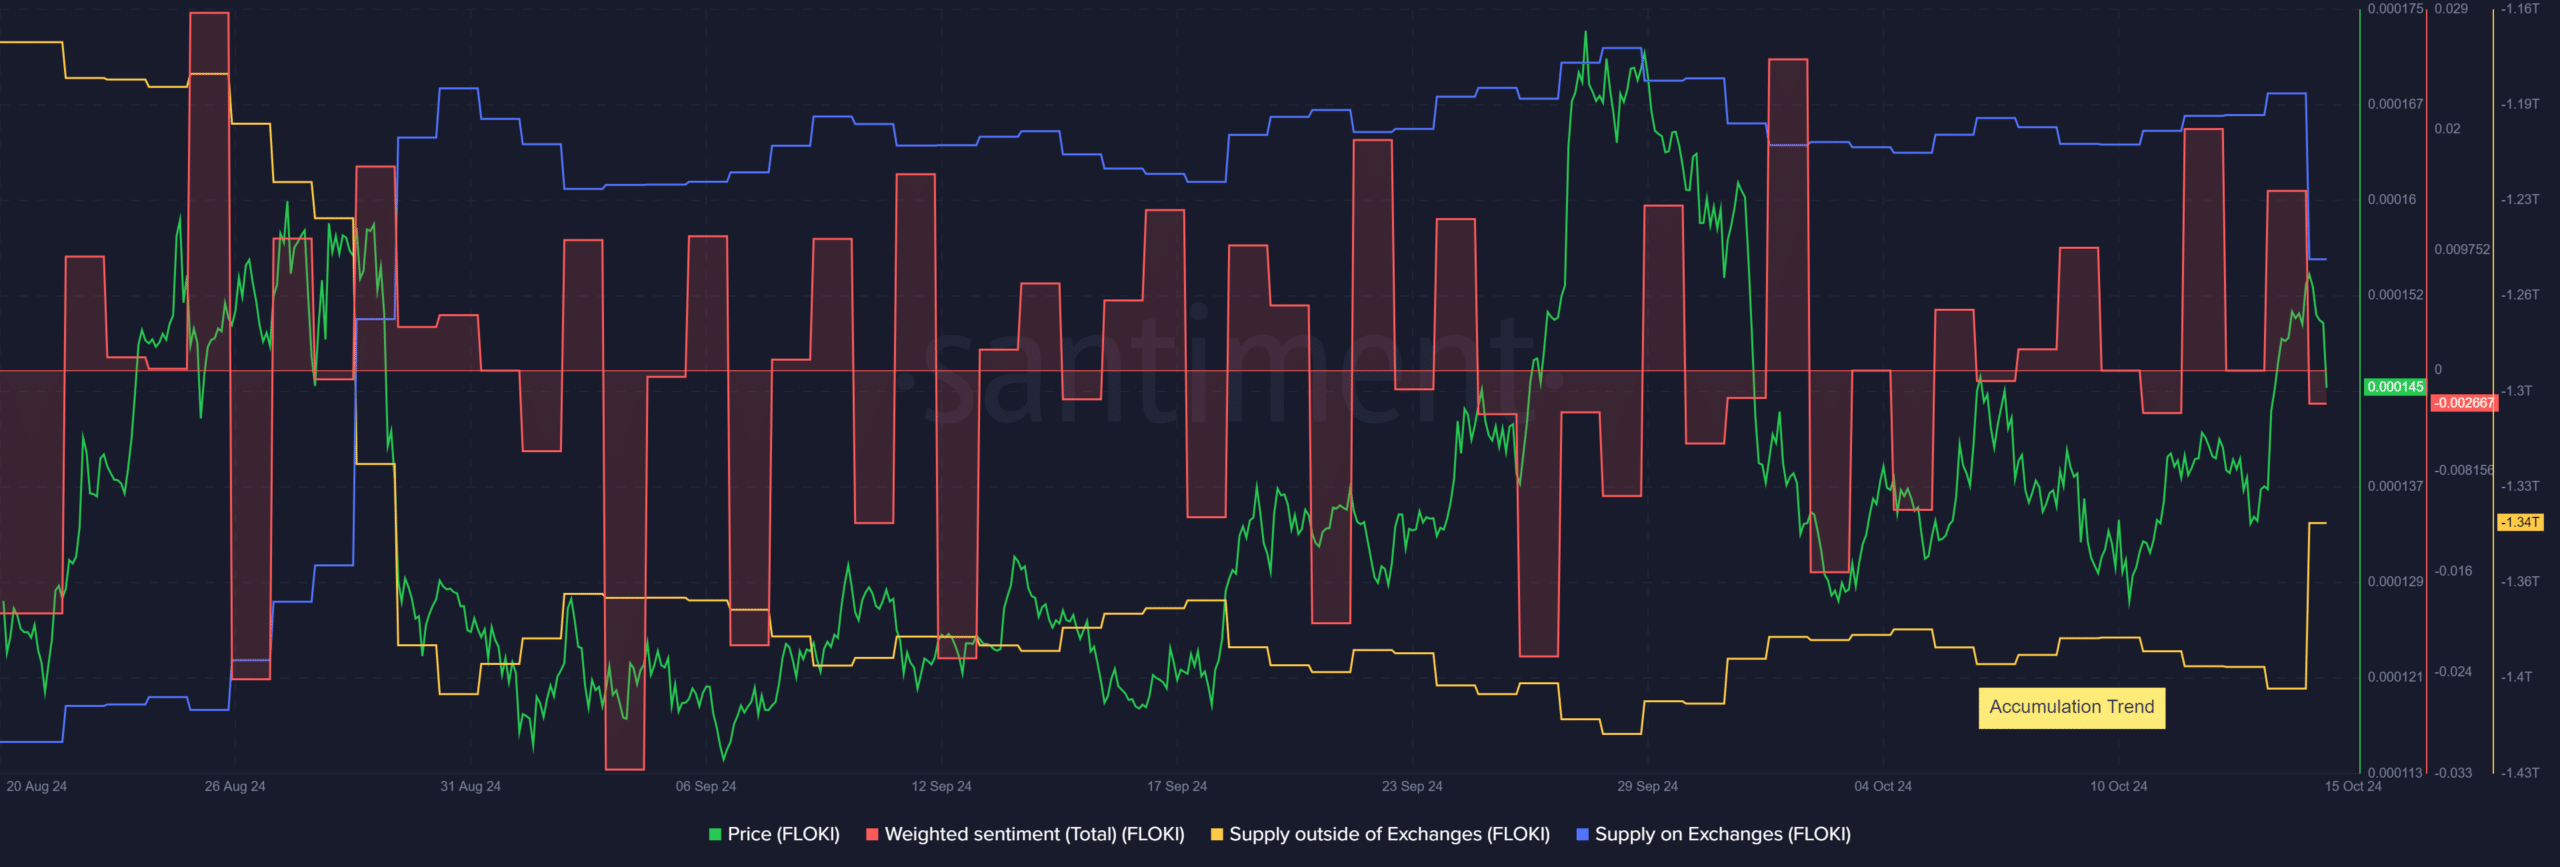Click the 0.00016 price axis value
Image resolution: width=2560 pixels, height=867 pixels.
click(2391, 200)
